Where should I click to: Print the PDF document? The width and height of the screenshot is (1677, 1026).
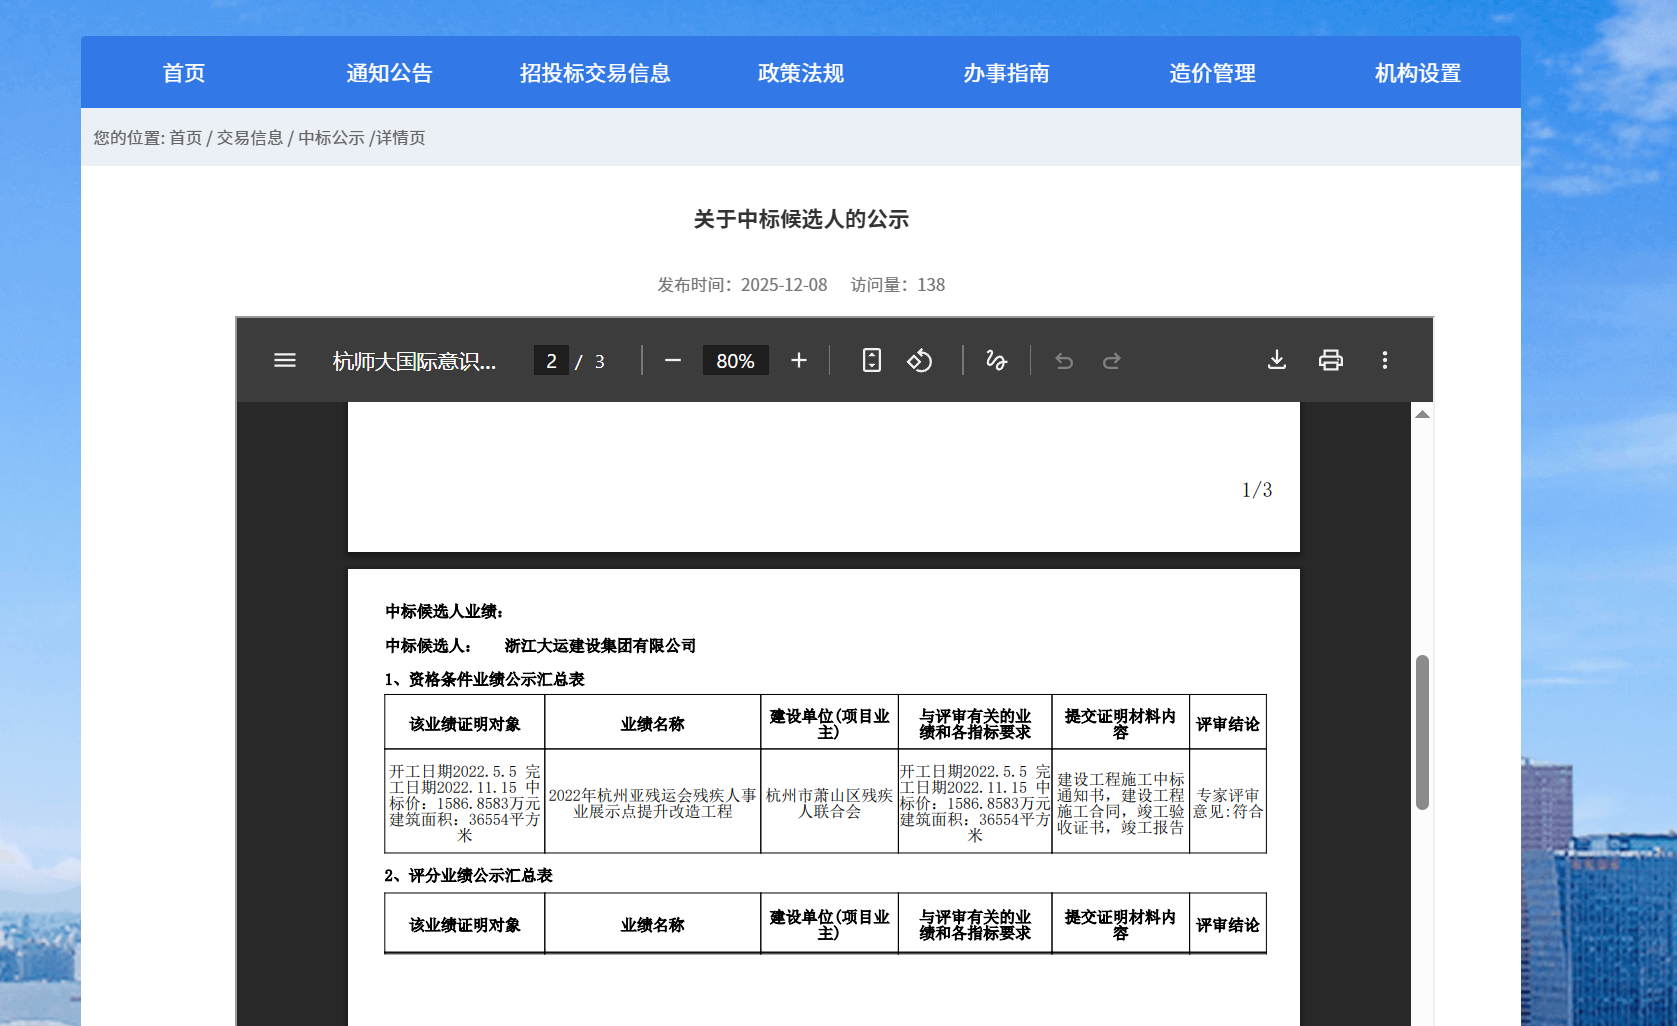tap(1331, 360)
